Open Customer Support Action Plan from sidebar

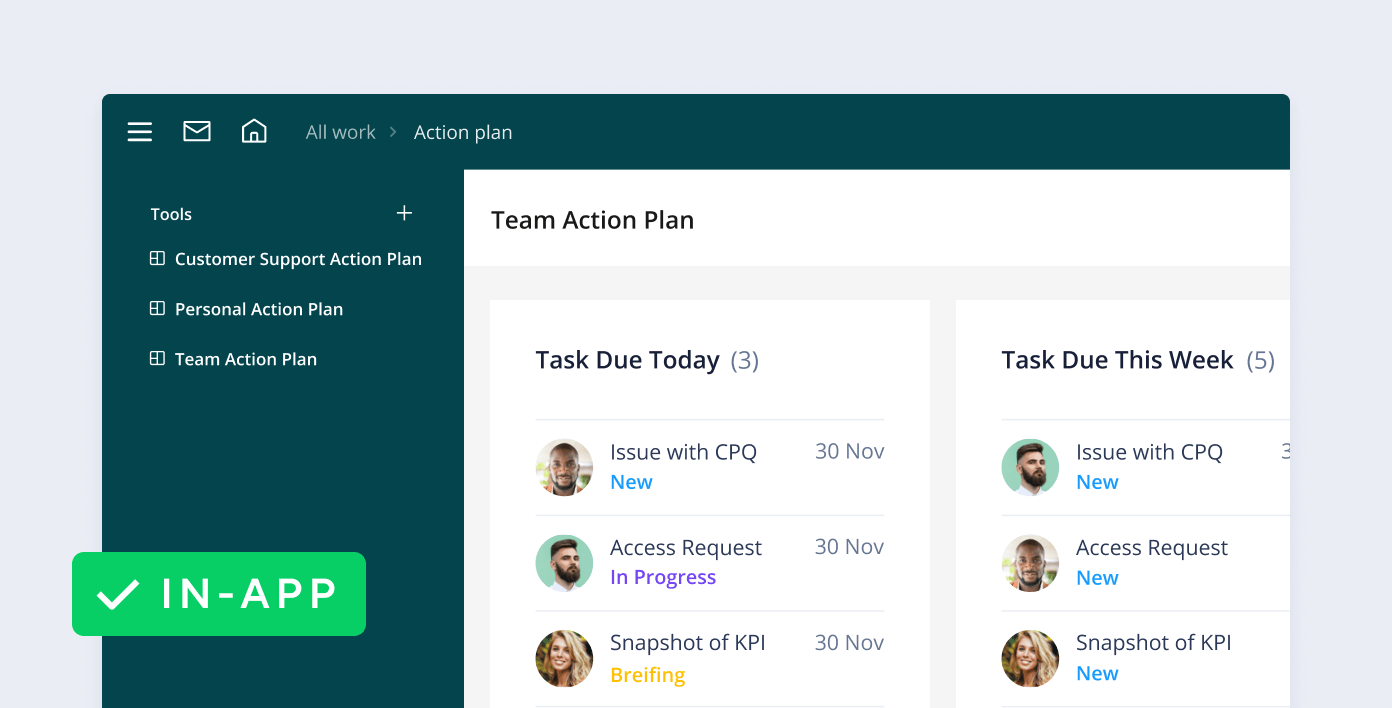298,258
